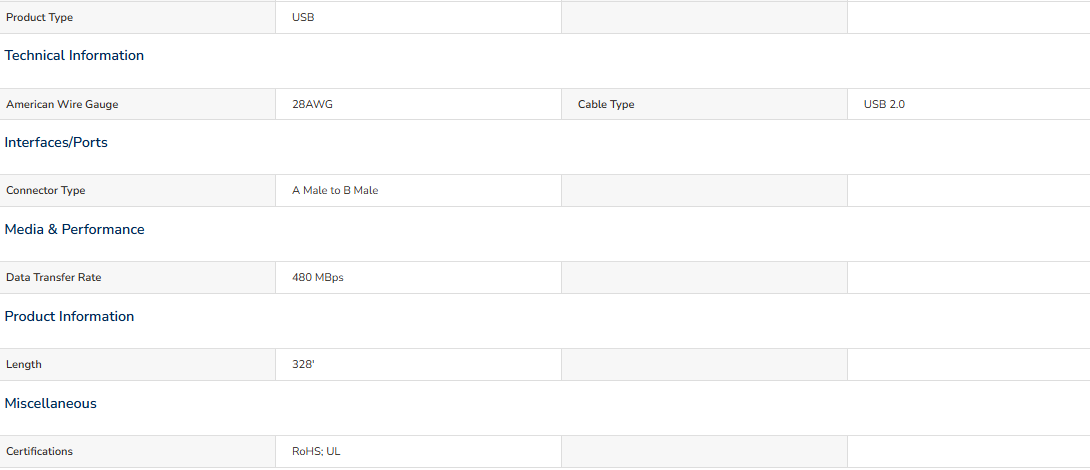Click the Media & Performance heading
Image resolution: width=1090 pixels, height=470 pixels.
(x=74, y=229)
